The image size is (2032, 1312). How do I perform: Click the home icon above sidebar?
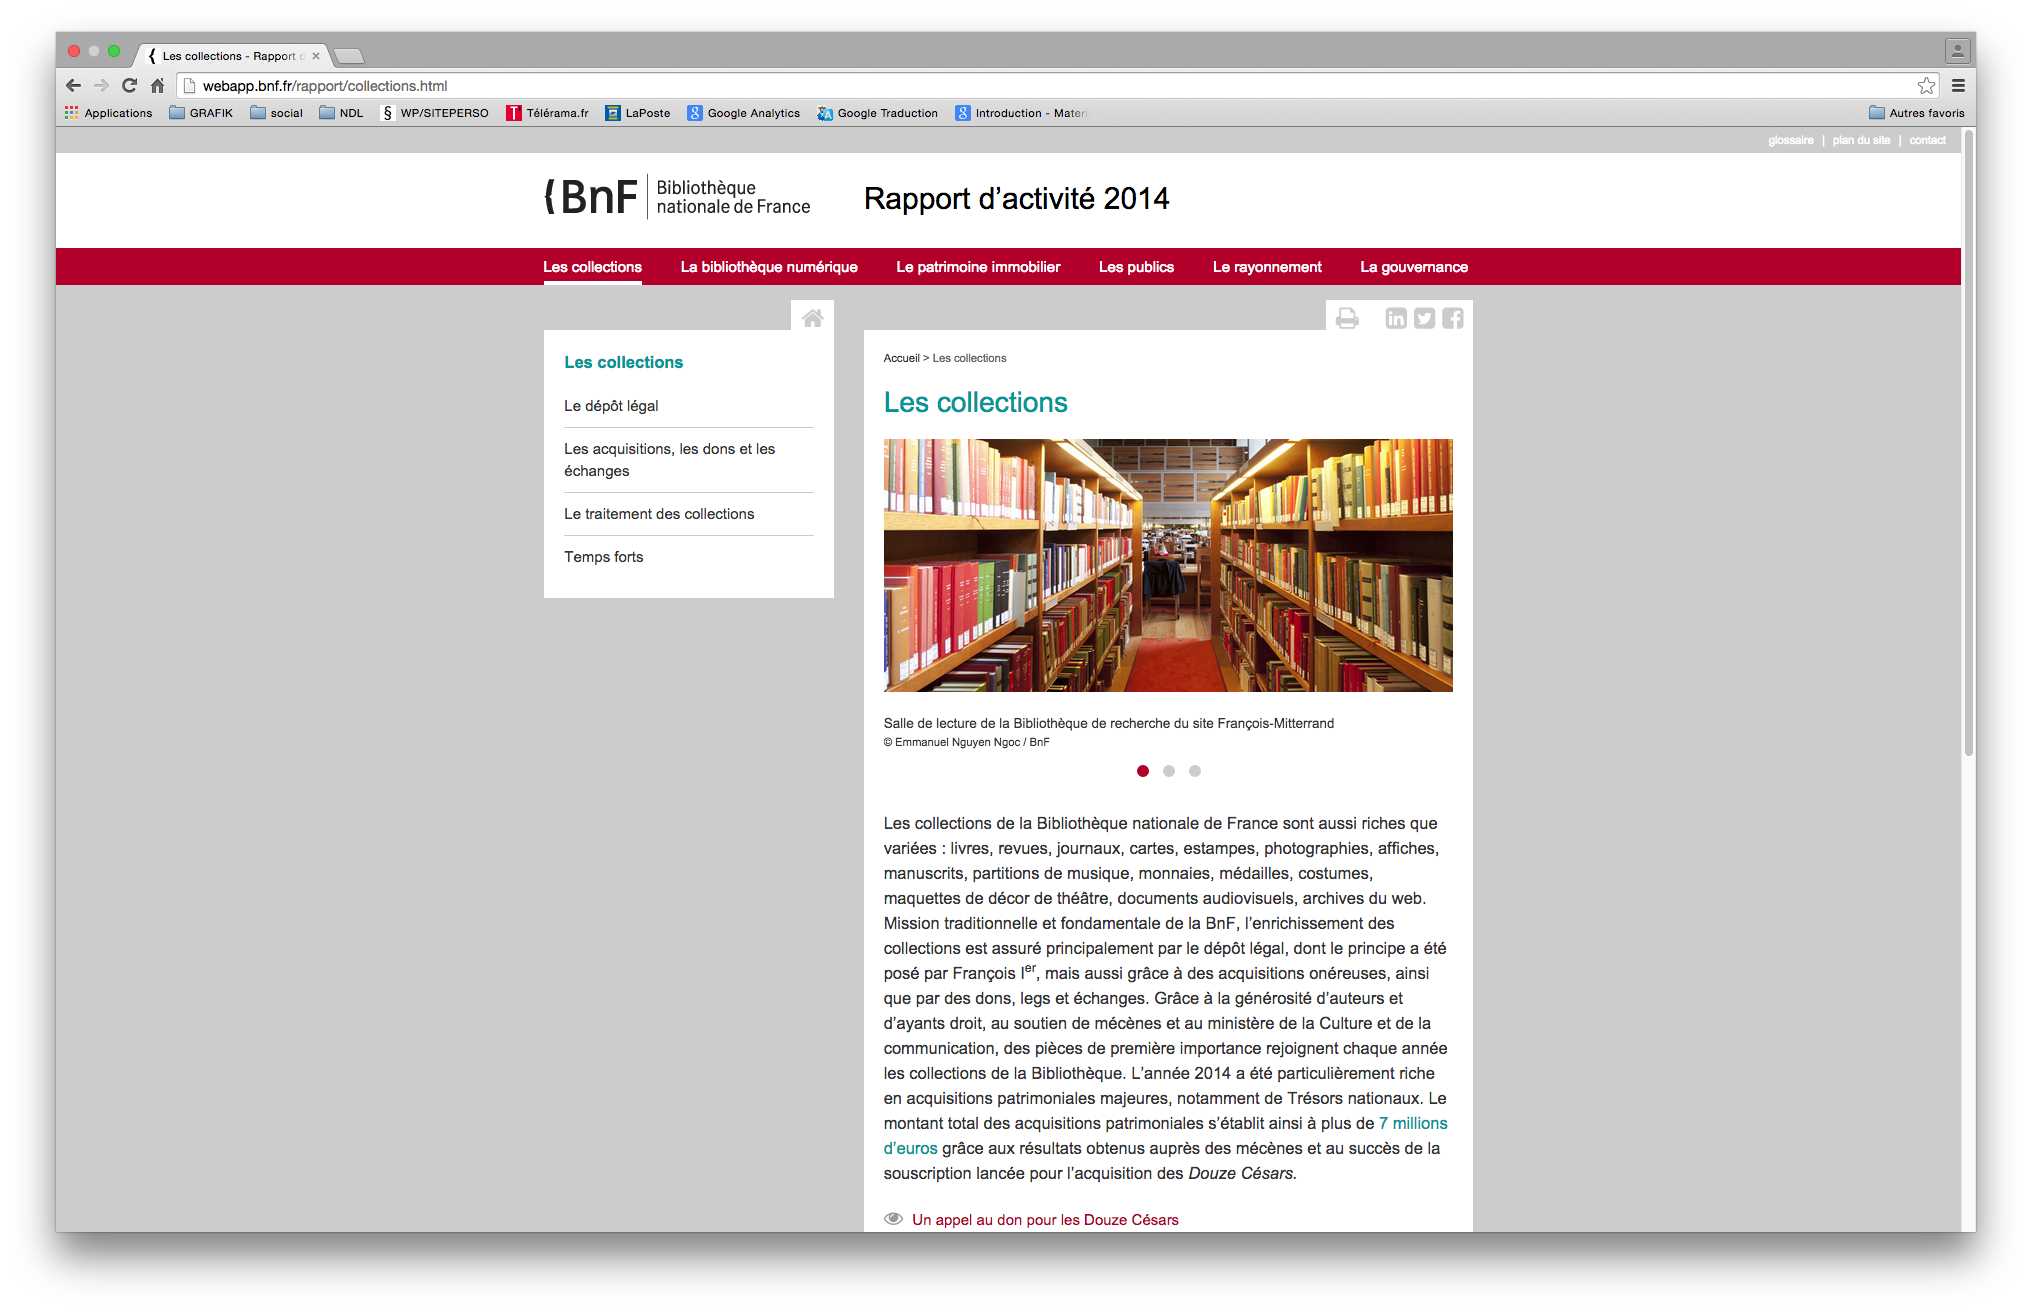(812, 318)
